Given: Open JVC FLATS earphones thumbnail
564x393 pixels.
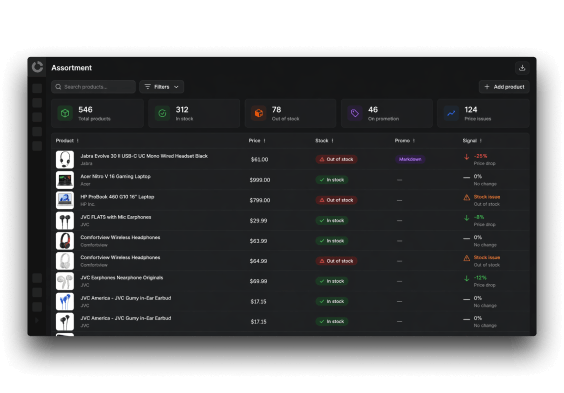Looking at the screenshot, I should 65,220.
